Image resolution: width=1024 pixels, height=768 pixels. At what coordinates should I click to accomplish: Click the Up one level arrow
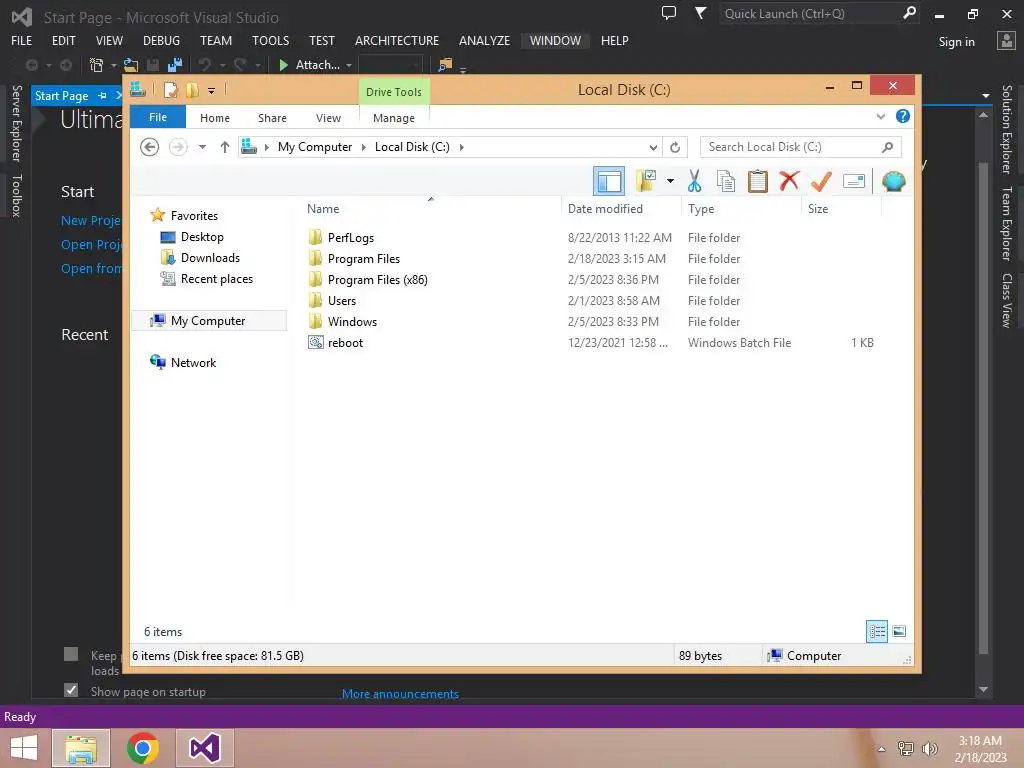225,148
